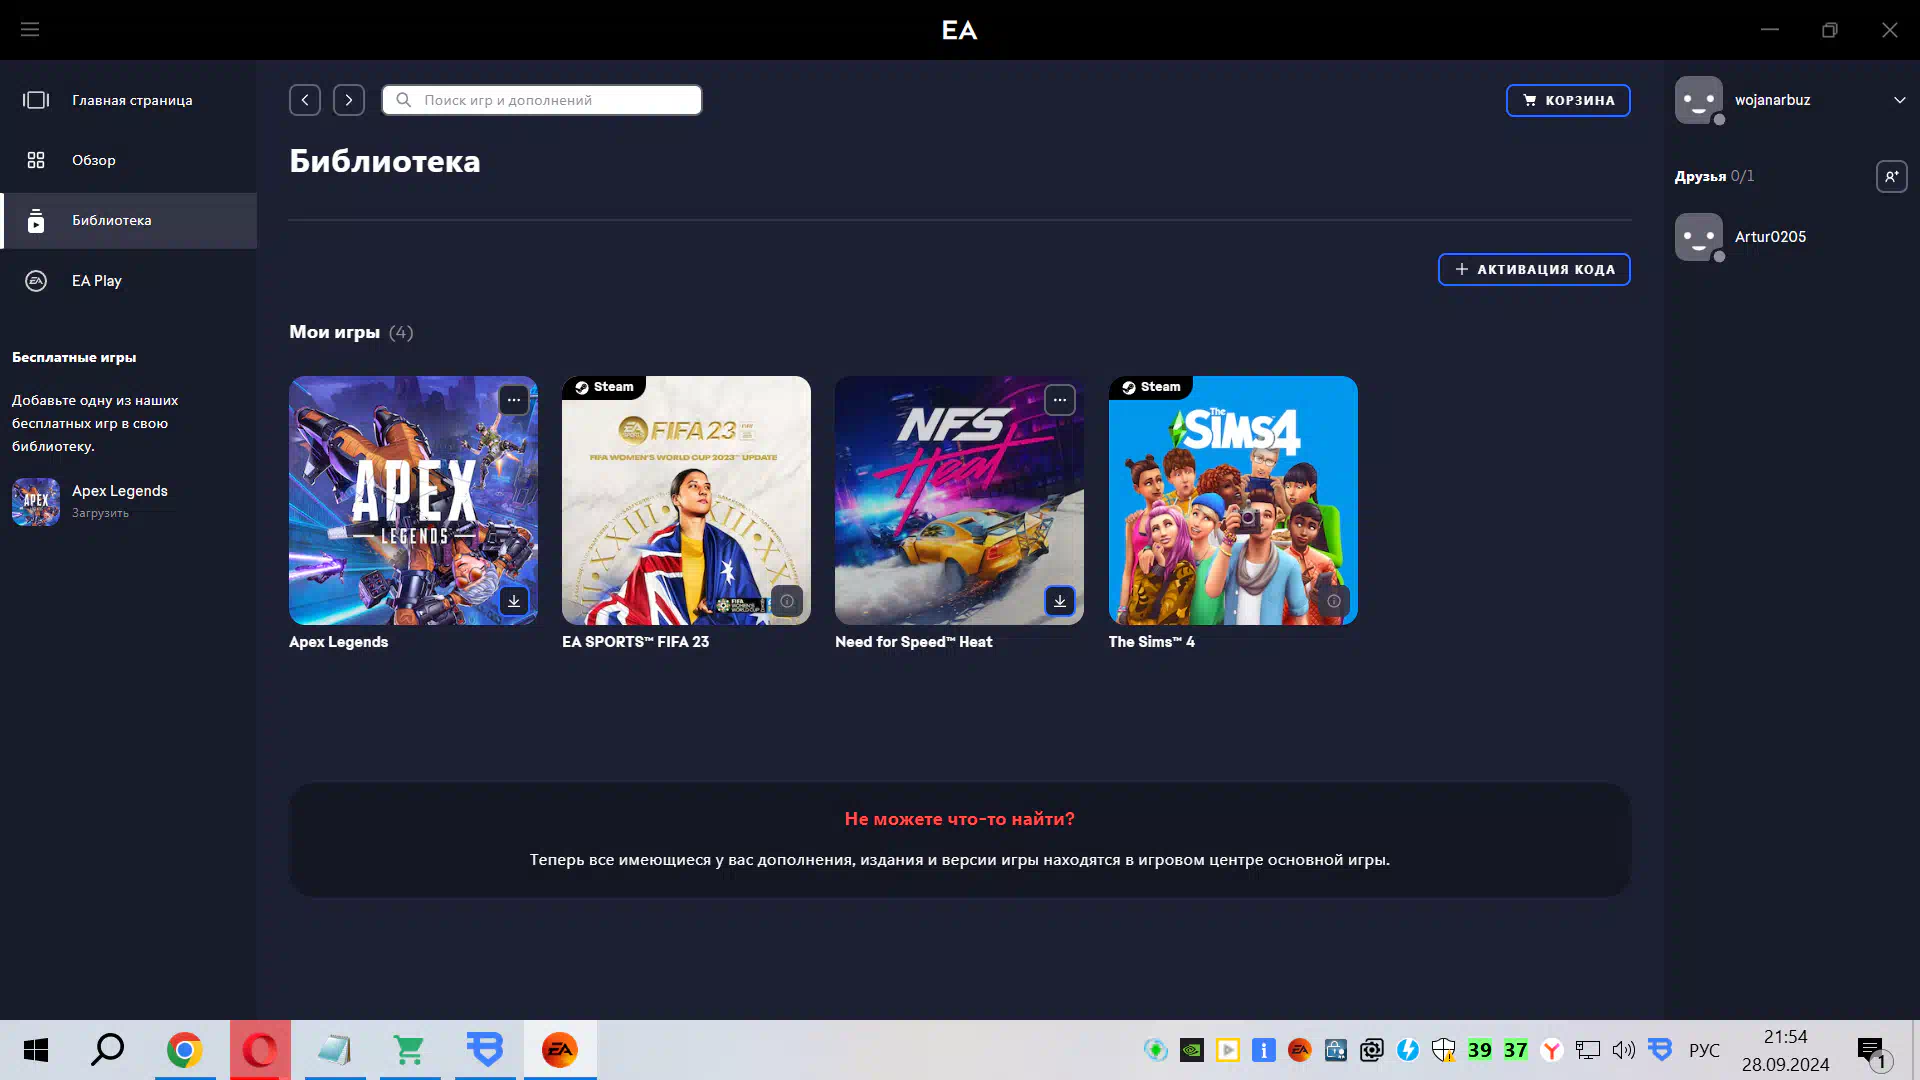Click Загрузить under Apex Legends in sidebar
1920x1080 pixels.
point(100,513)
